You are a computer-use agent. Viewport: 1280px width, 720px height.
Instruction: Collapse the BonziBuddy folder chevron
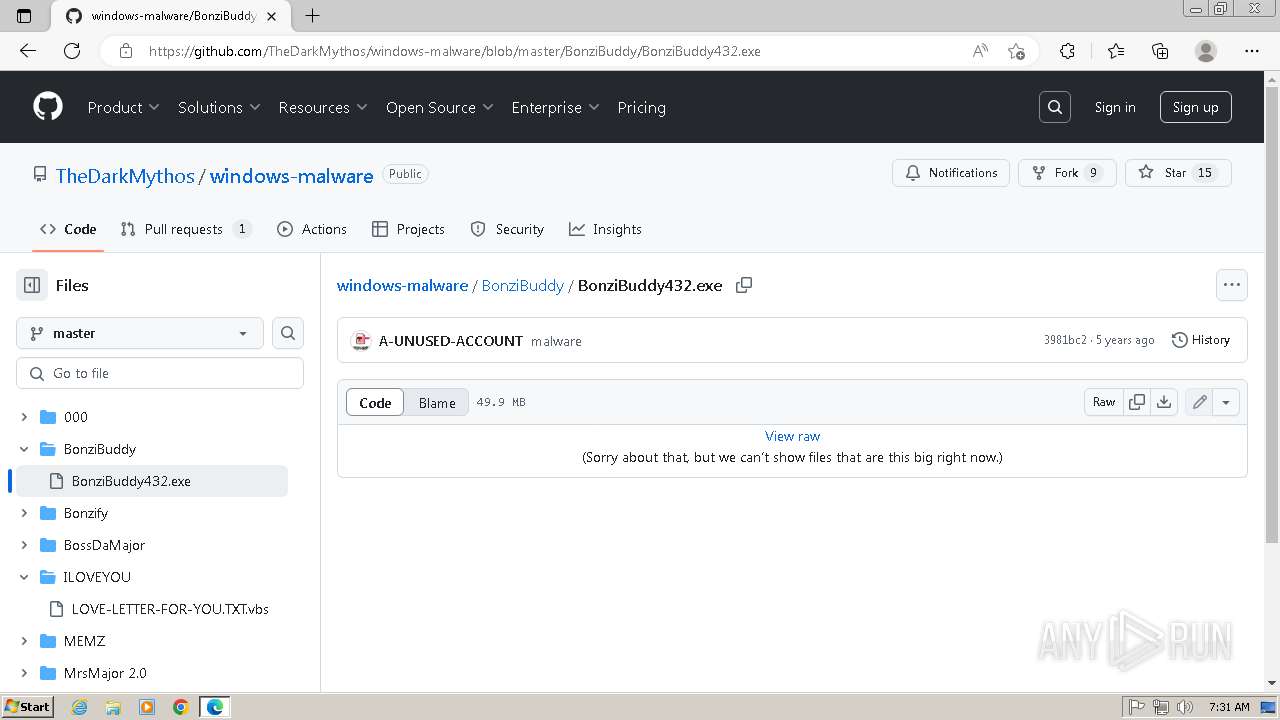pyautogui.click(x=24, y=449)
